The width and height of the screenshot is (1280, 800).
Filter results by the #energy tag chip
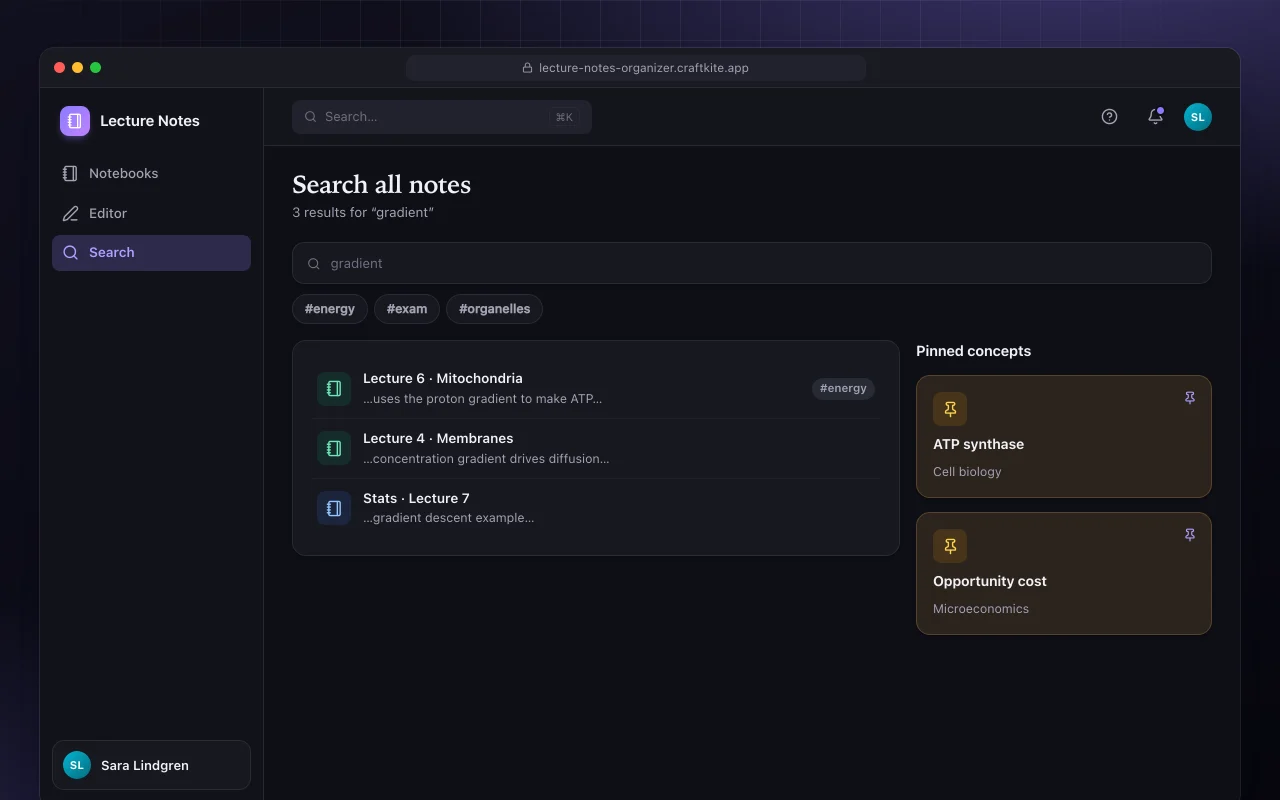(x=330, y=309)
